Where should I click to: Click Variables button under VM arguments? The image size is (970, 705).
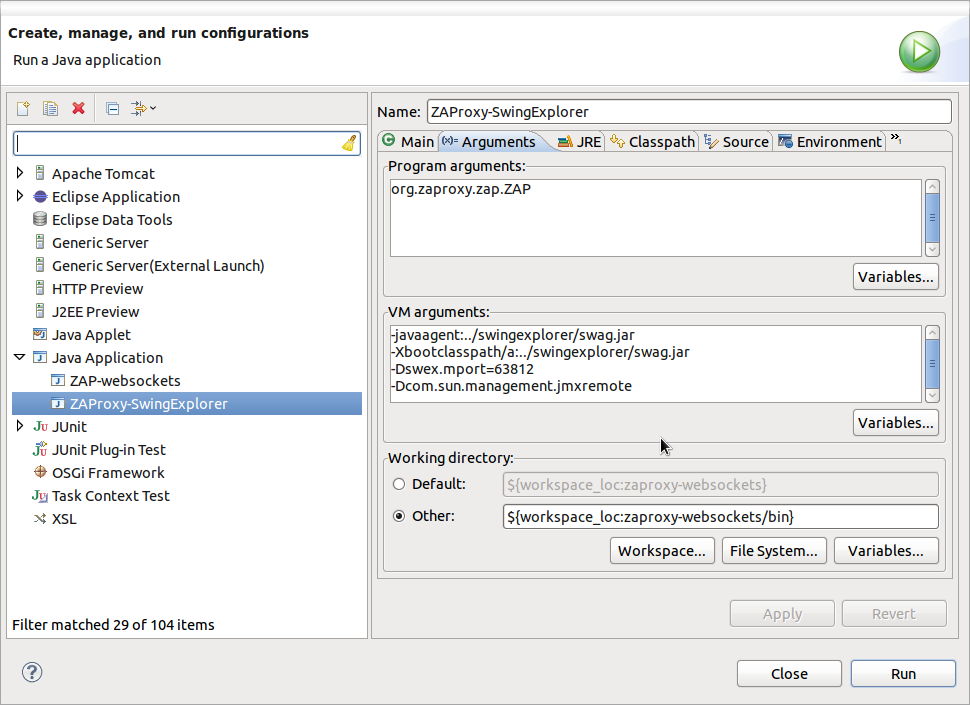(x=895, y=422)
